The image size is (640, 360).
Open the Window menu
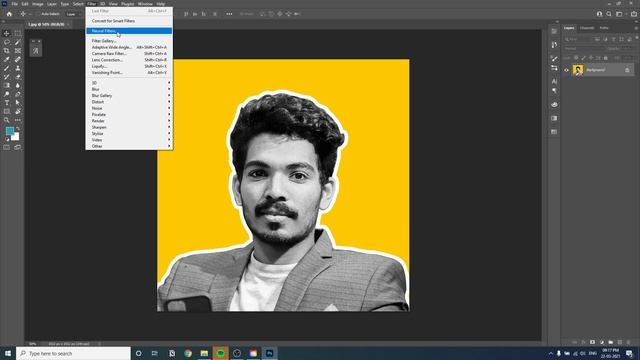[145, 4]
